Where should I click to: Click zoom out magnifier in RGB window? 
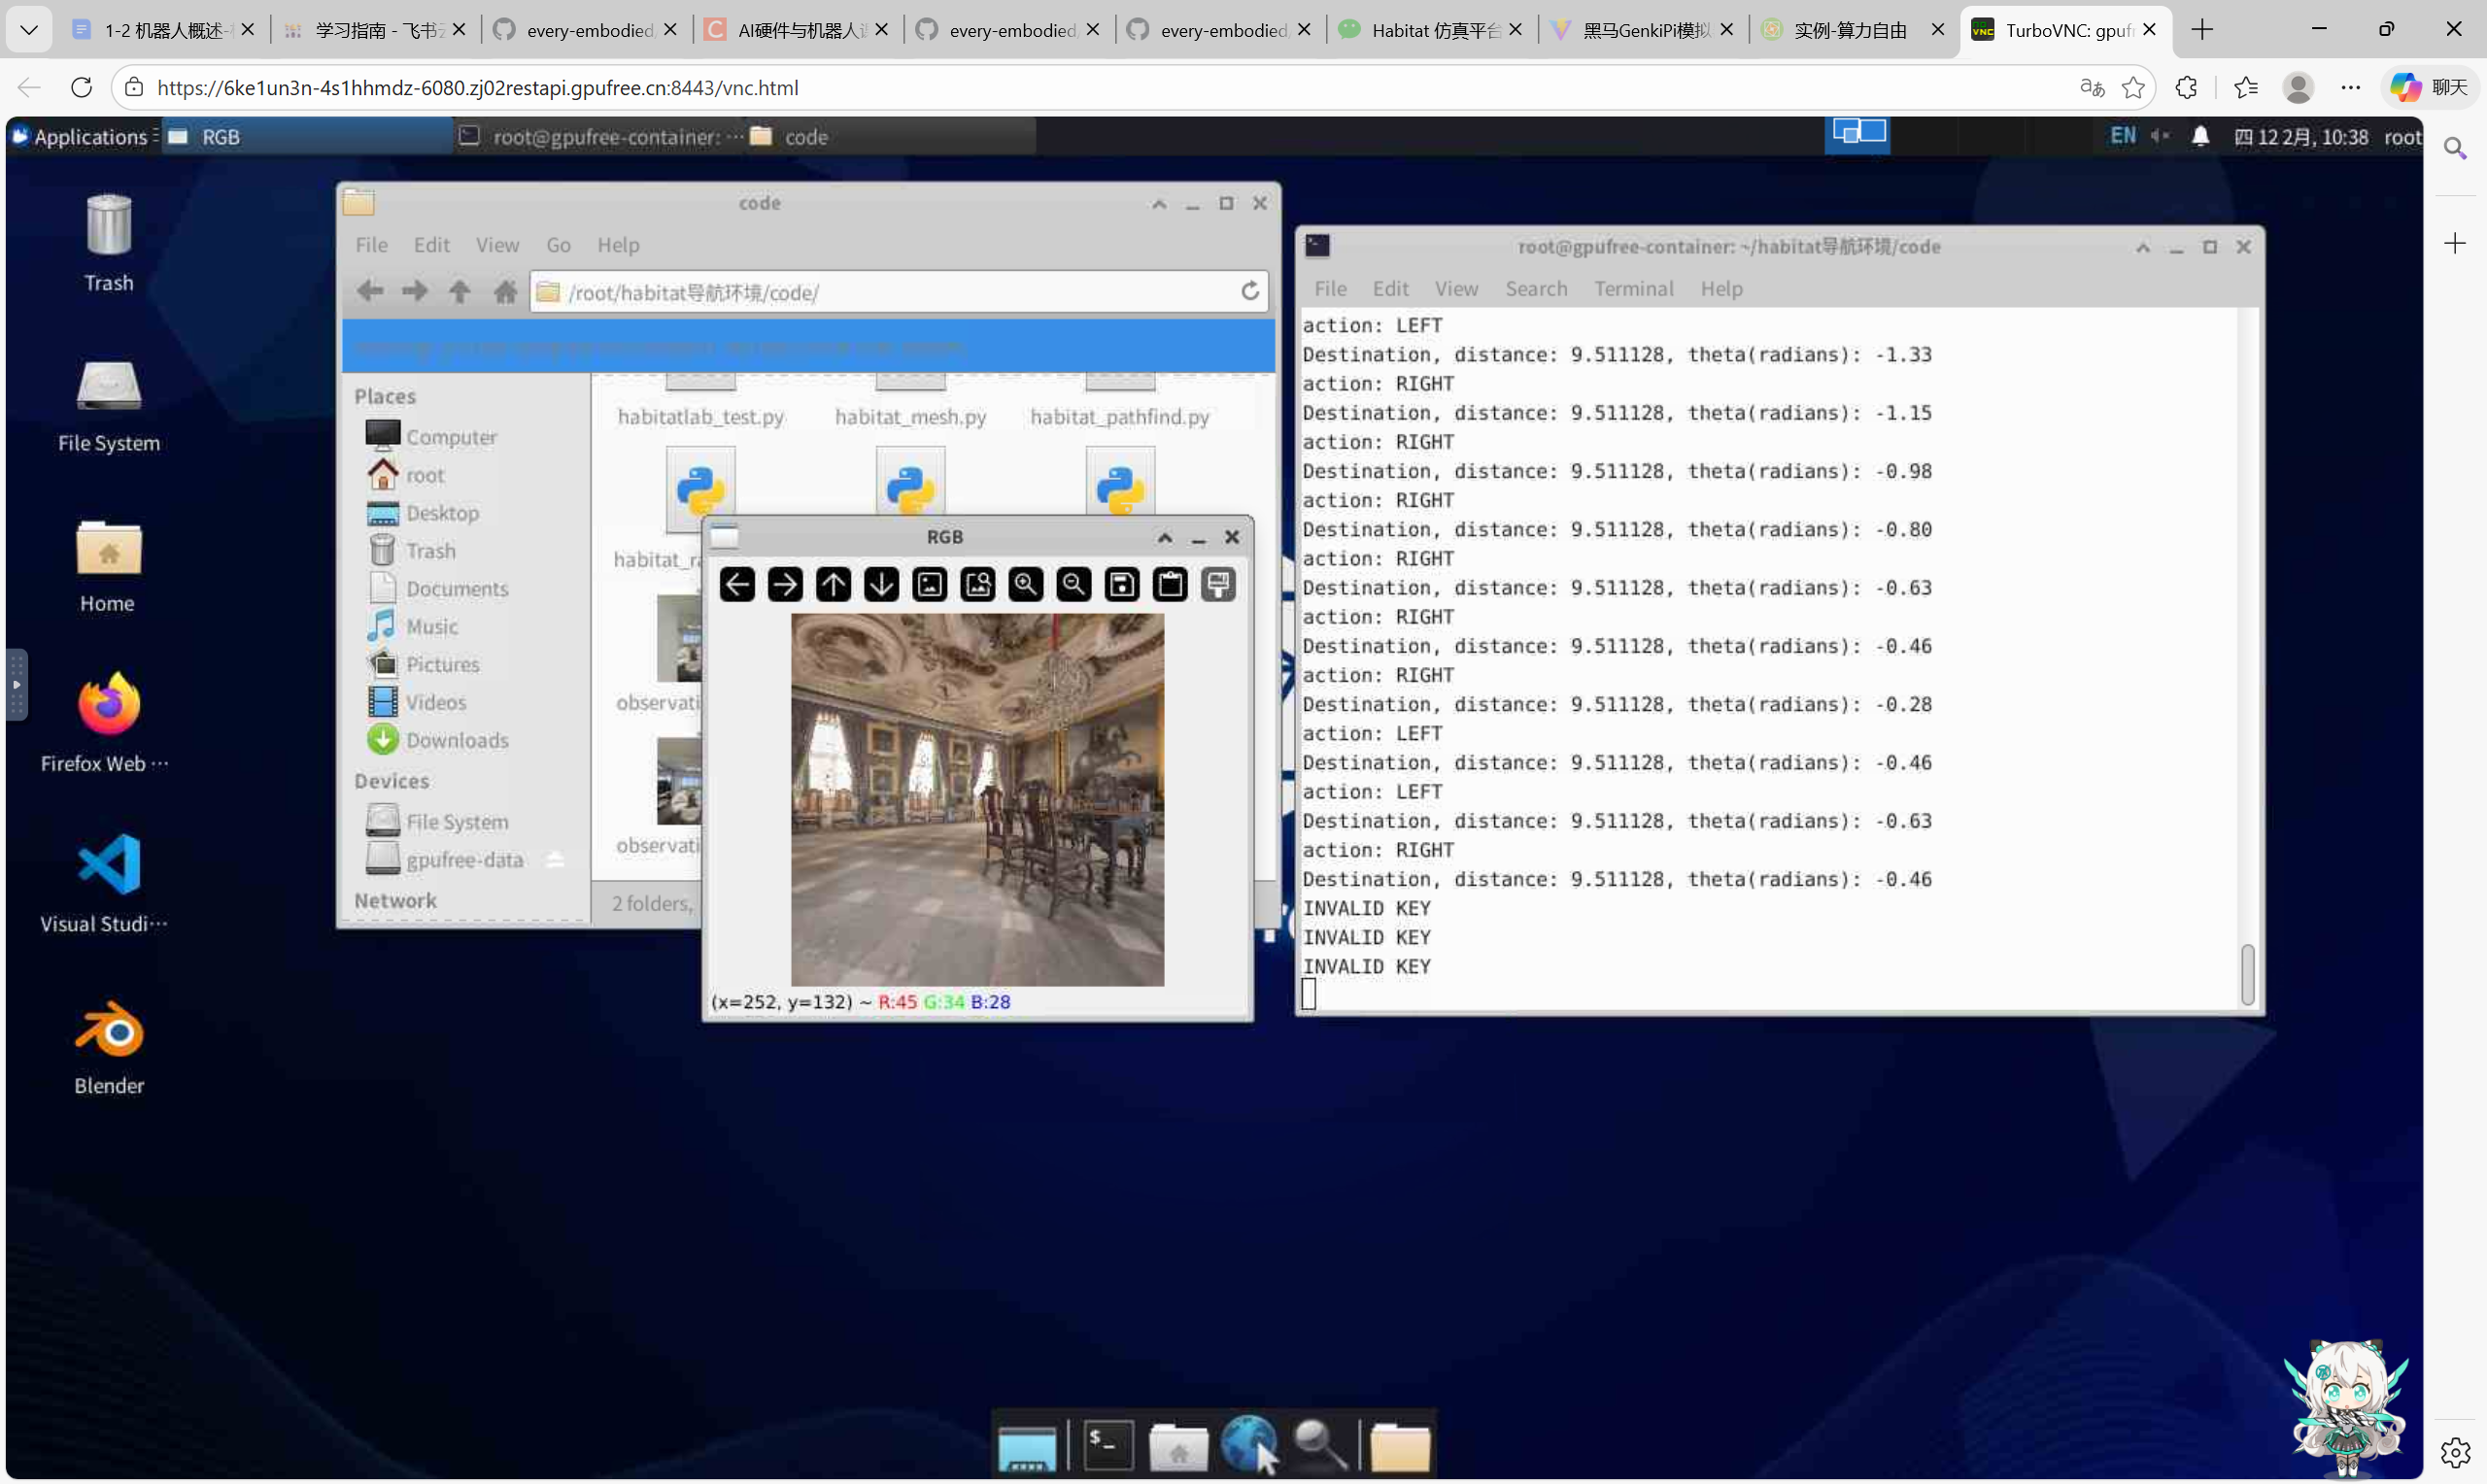[x=1073, y=585]
